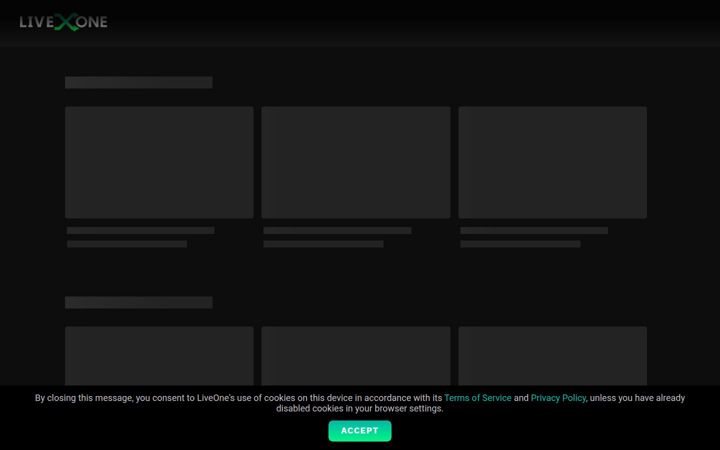Accept the cookie consent message

tap(360, 431)
